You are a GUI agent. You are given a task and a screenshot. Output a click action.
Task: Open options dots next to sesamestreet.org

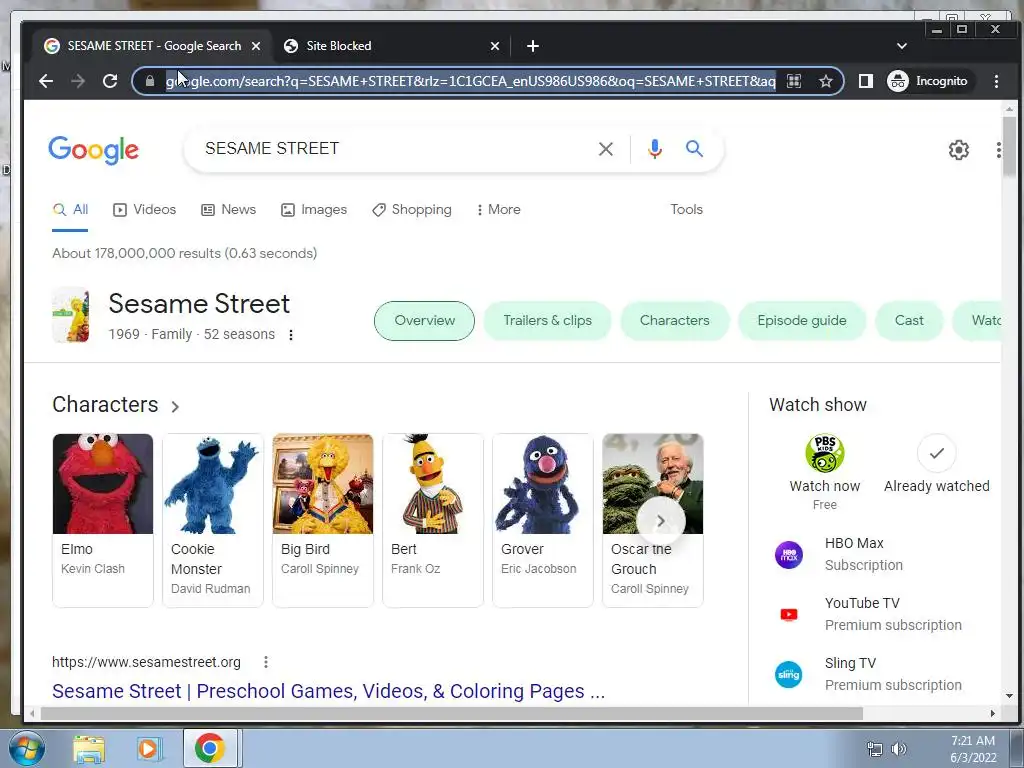pos(266,662)
